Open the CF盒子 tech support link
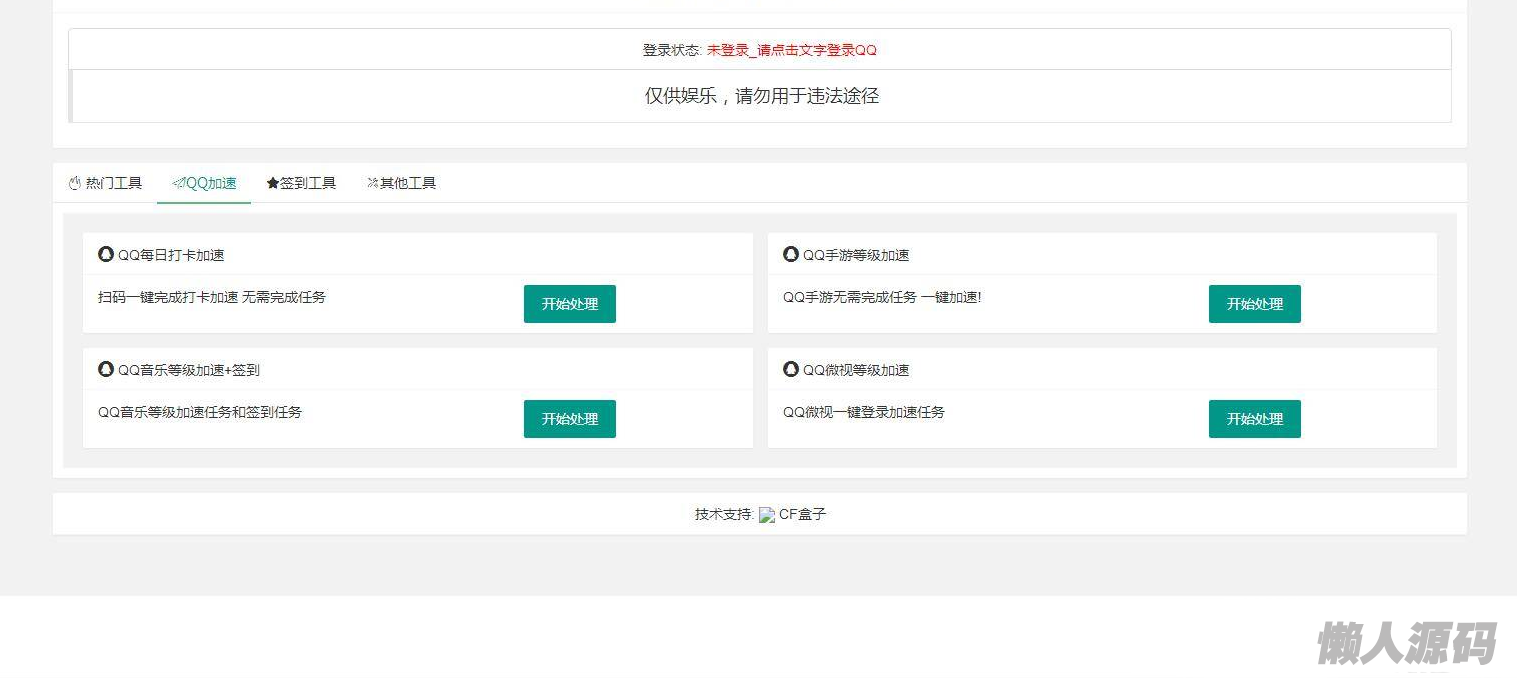The height and width of the screenshot is (678, 1517). pos(802,515)
